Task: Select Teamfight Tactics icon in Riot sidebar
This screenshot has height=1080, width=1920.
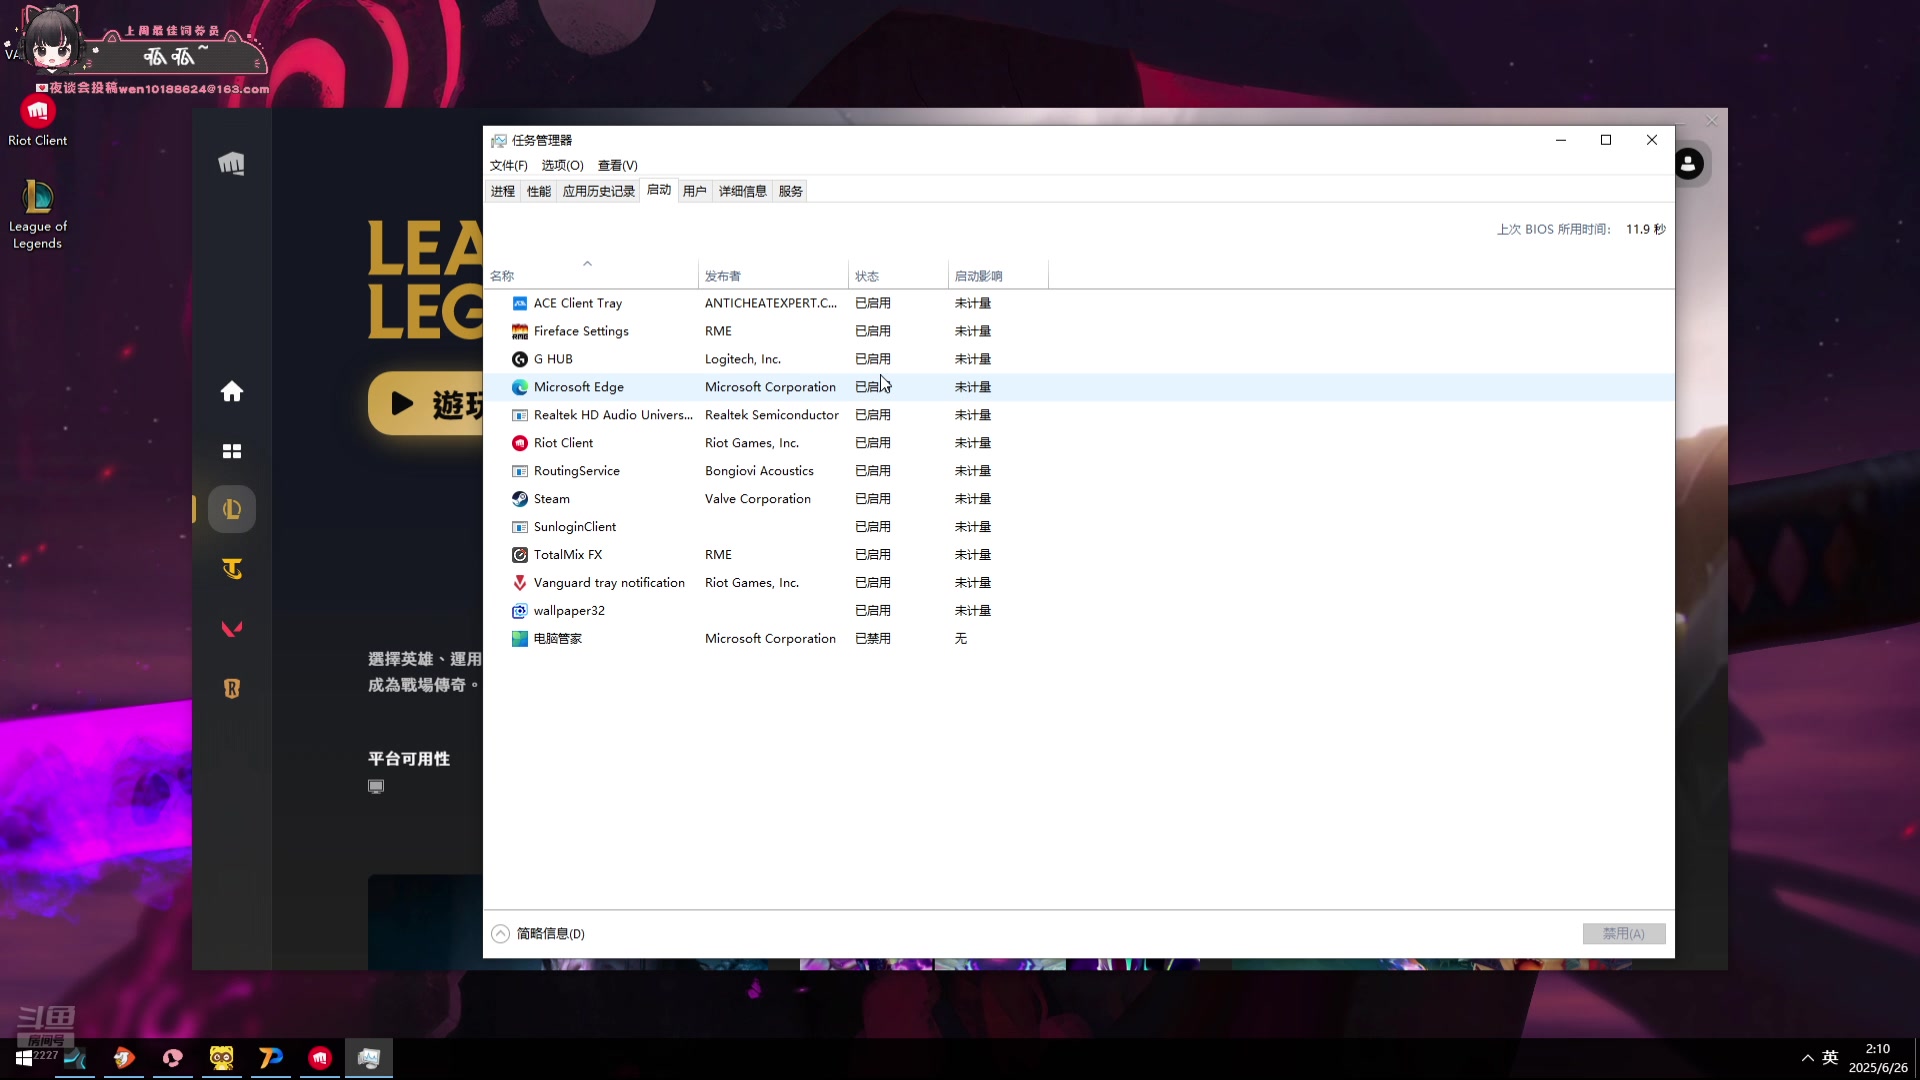Action: point(232,569)
